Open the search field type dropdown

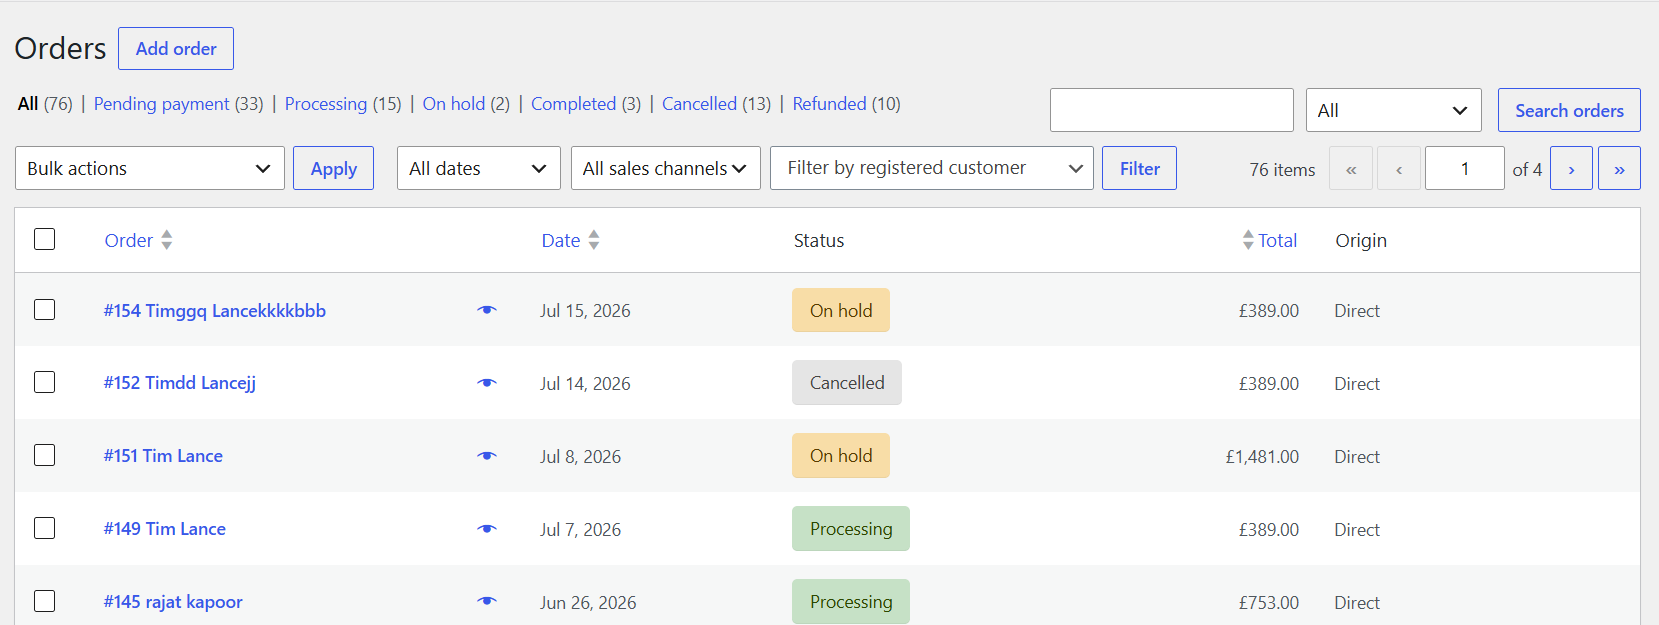[x=1394, y=110]
